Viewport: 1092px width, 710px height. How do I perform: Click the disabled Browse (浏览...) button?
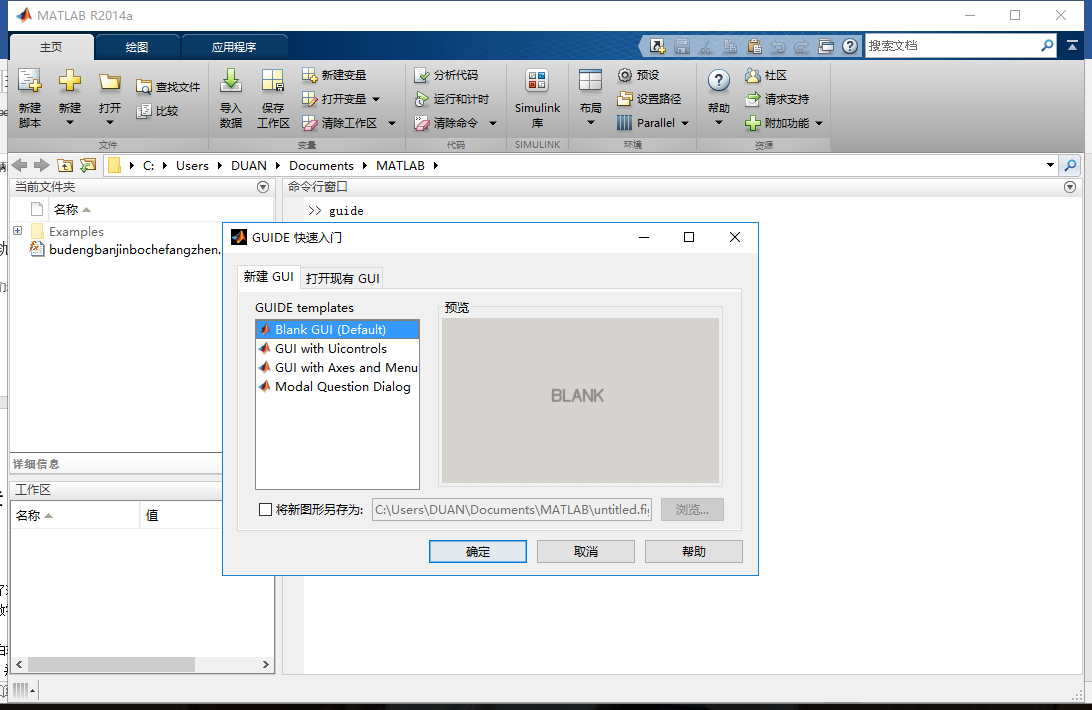pyautogui.click(x=692, y=509)
